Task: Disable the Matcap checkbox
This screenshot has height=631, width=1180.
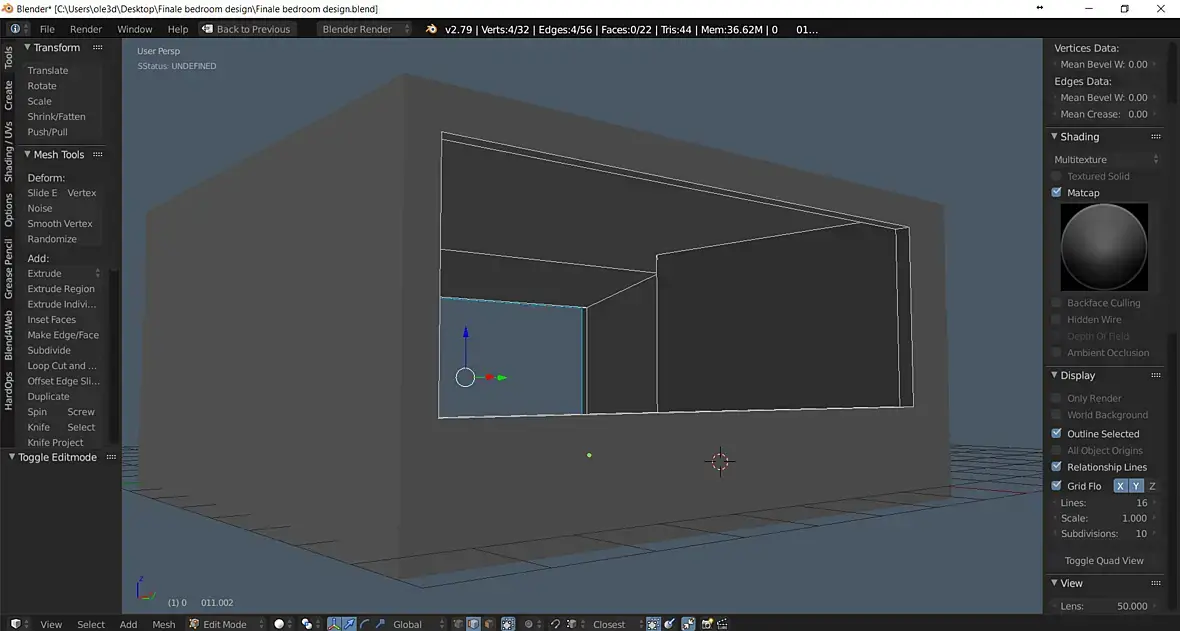Action: [x=1057, y=193]
